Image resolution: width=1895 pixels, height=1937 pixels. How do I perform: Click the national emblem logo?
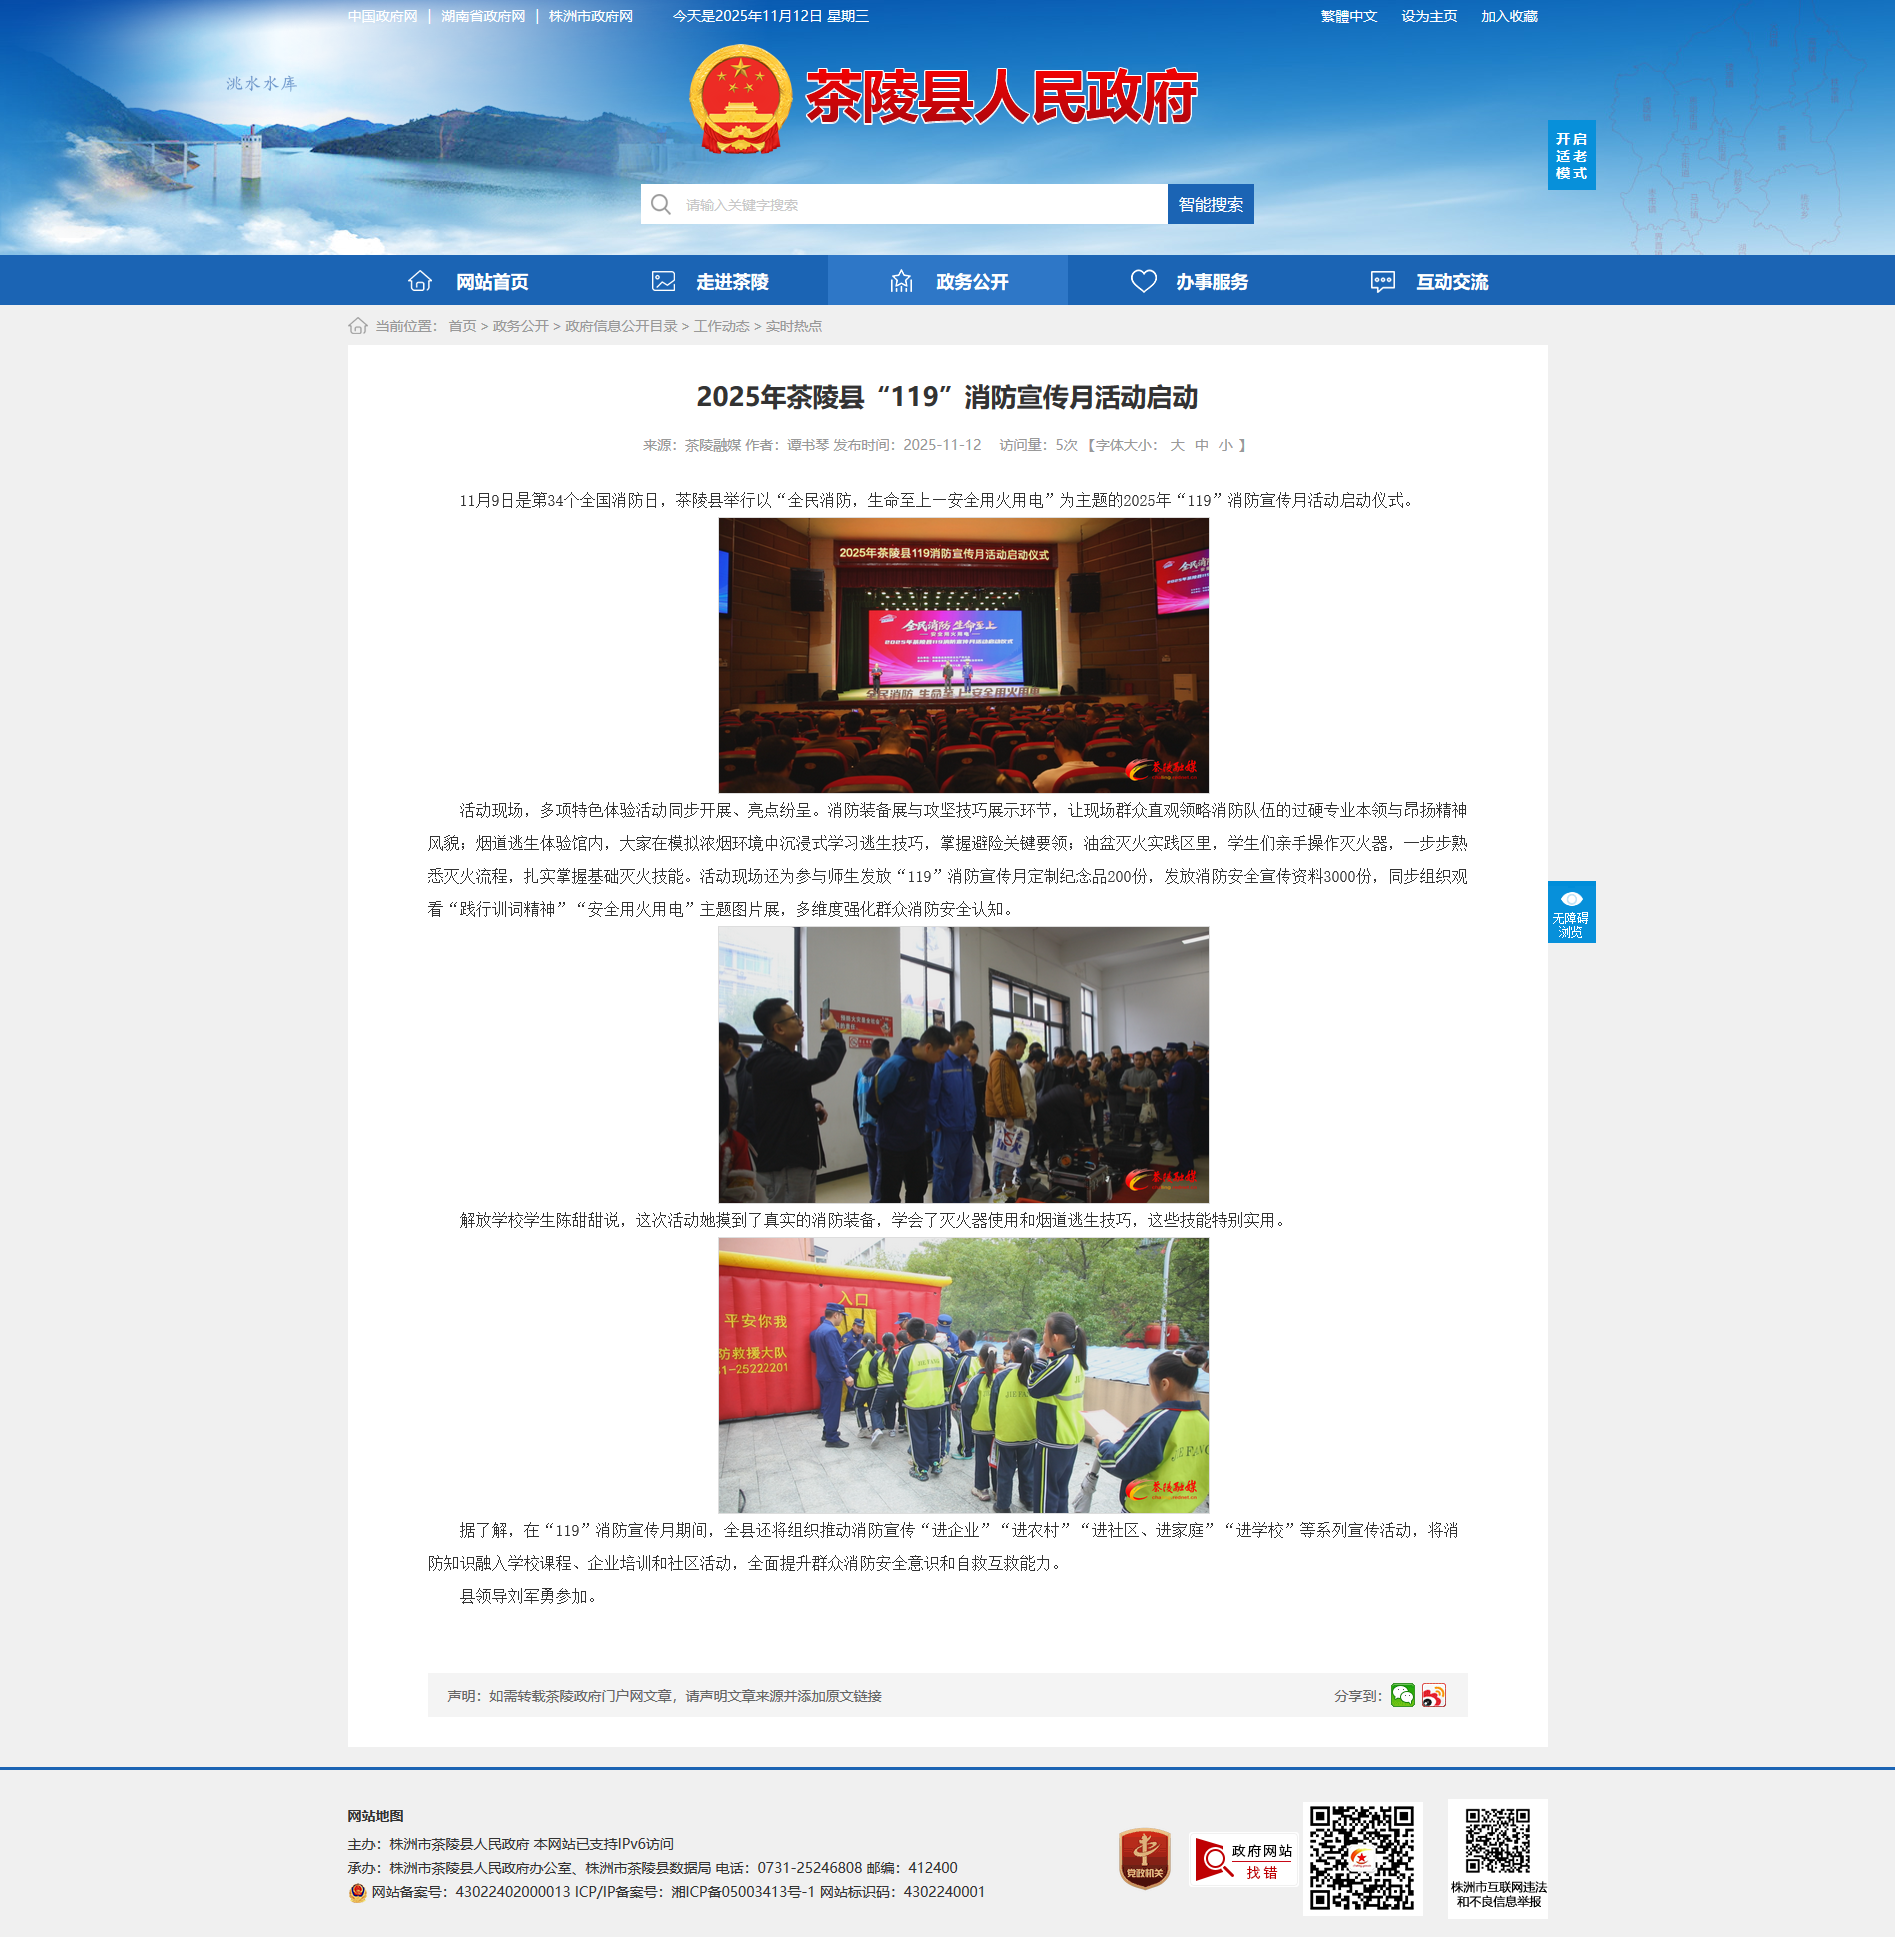[x=740, y=99]
